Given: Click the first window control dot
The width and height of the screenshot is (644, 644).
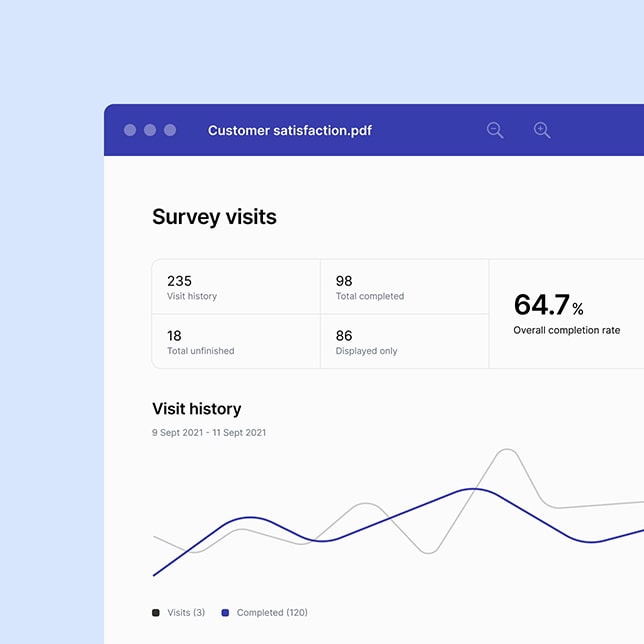Looking at the screenshot, I should (x=130, y=130).
